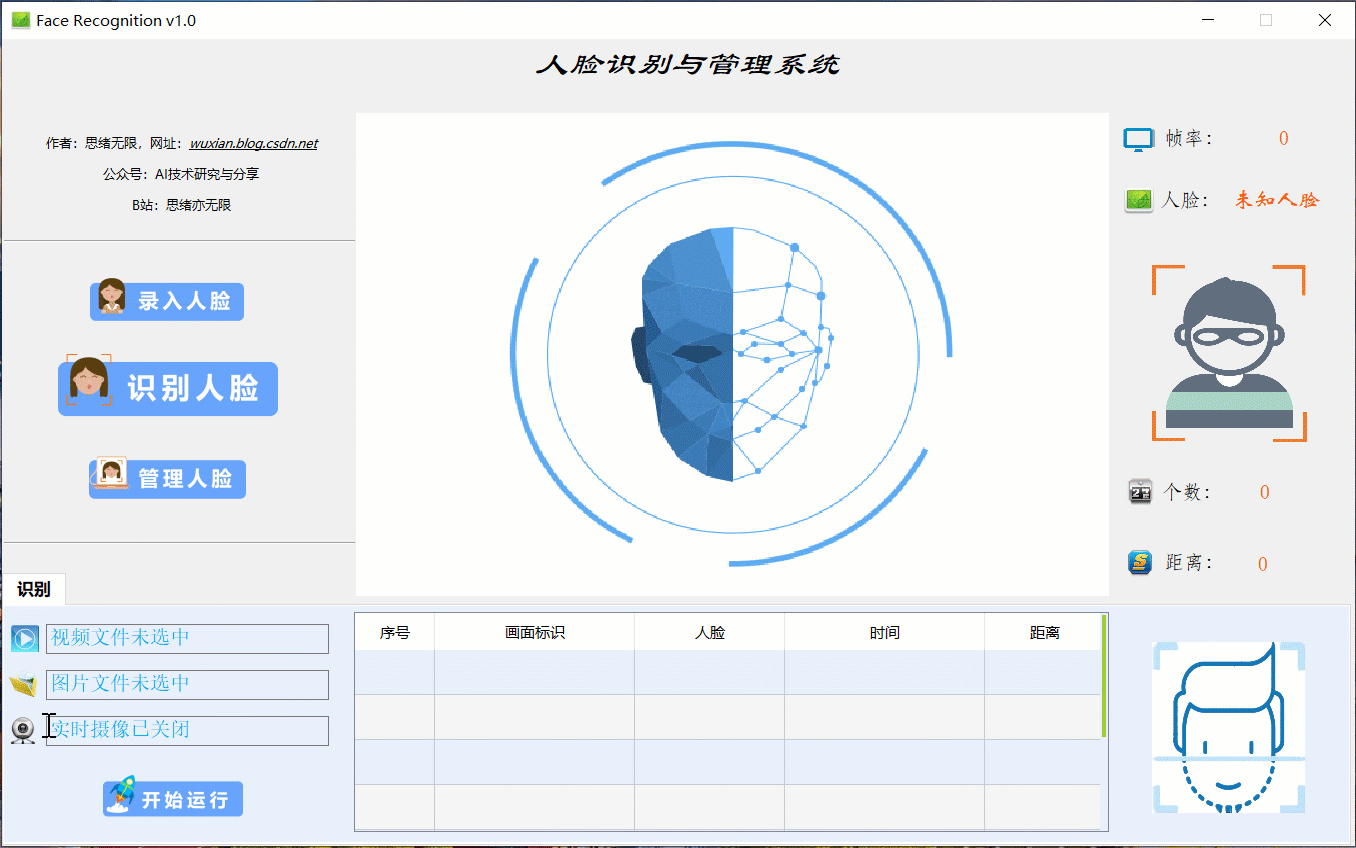The width and height of the screenshot is (1356, 848).
Task: Click the green icon beside 人脸 label
Action: point(1139,200)
